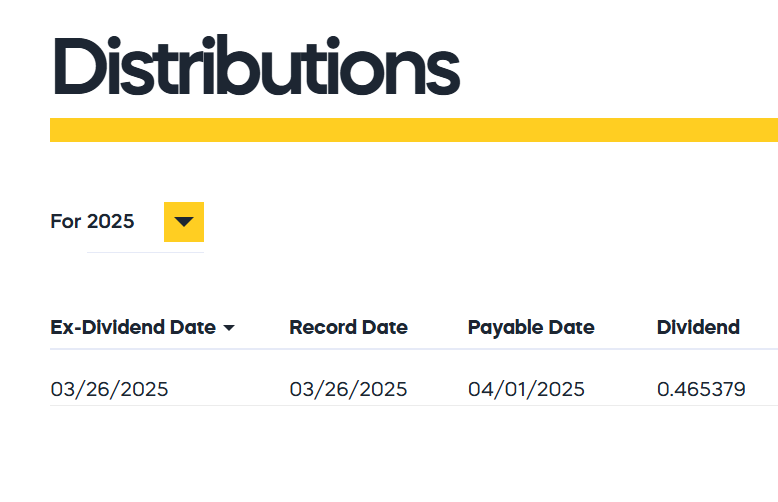Select the payable date 04/01/2025 cell
Viewport: 778px width, 502px height.
526,389
